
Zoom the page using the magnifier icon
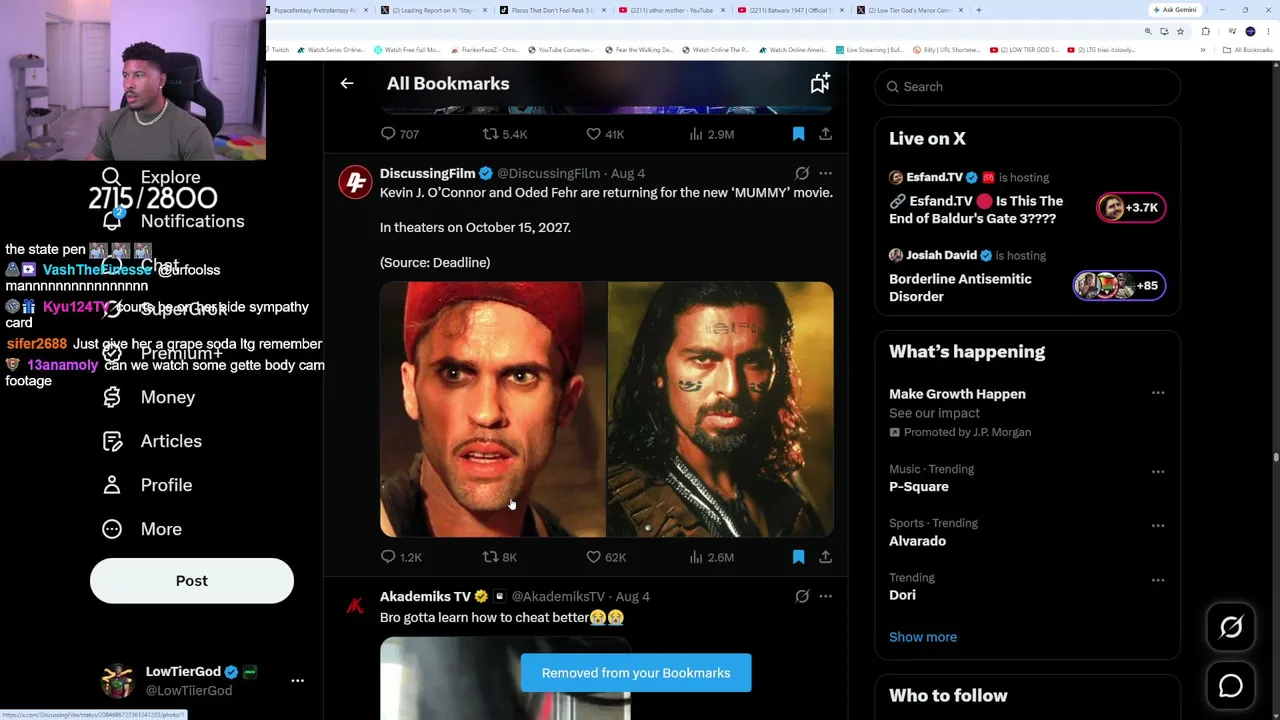(1148, 31)
